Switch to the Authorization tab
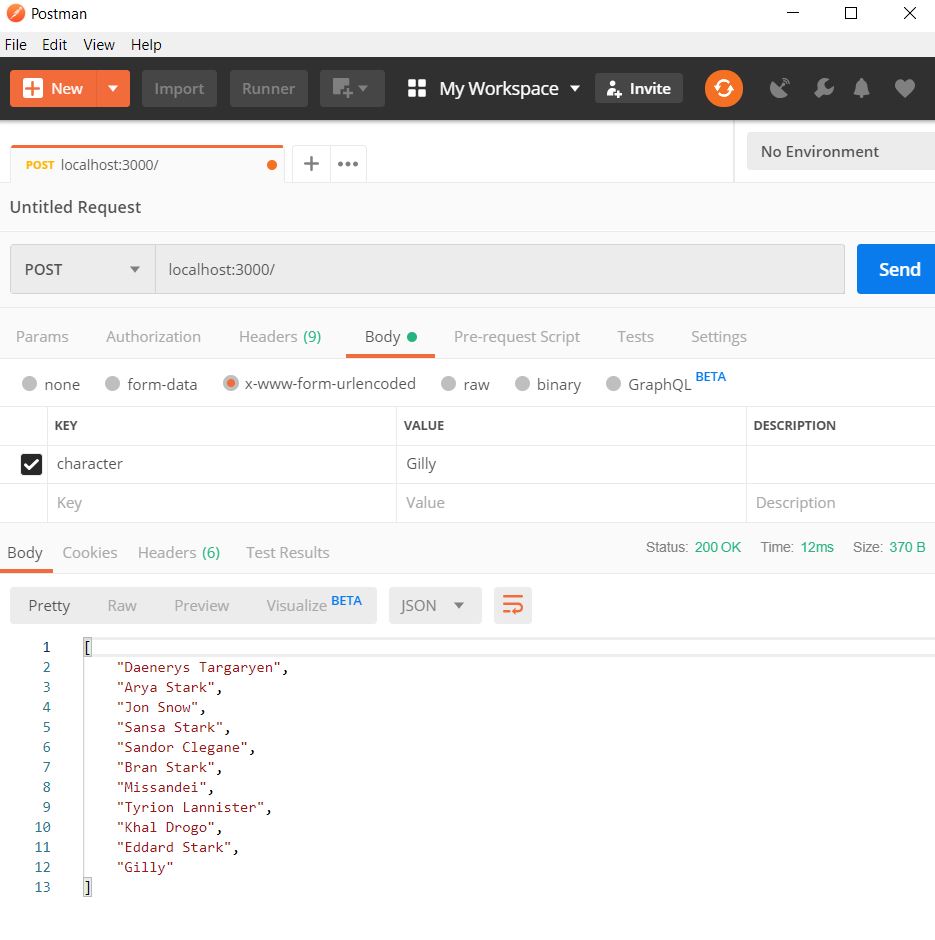The height and width of the screenshot is (940, 935). coord(153,336)
